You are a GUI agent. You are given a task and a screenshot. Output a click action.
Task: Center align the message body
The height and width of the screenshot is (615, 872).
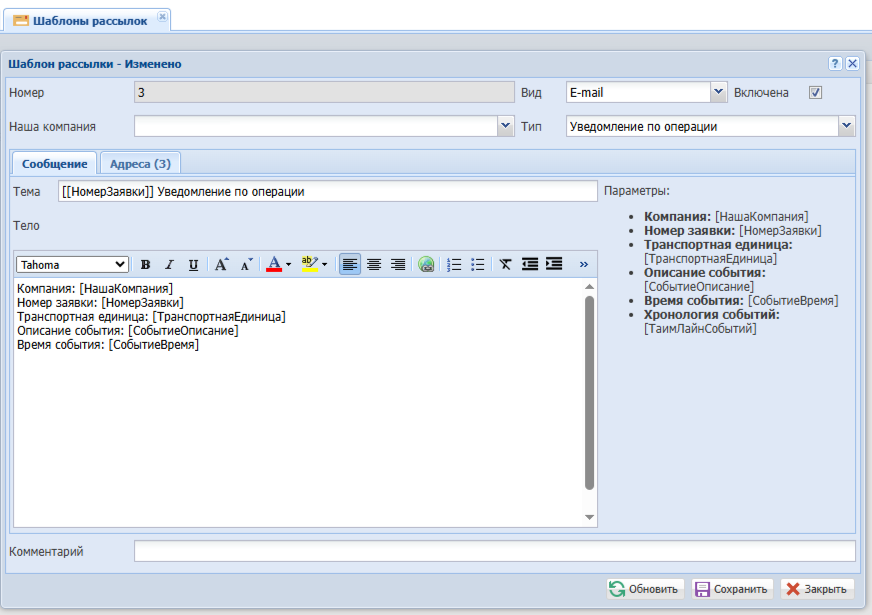pyautogui.click(x=374, y=265)
